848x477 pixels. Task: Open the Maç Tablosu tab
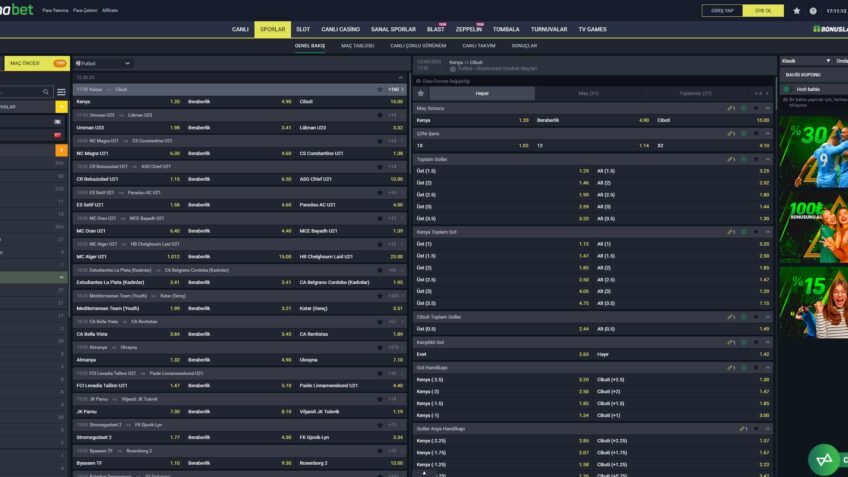click(x=357, y=45)
